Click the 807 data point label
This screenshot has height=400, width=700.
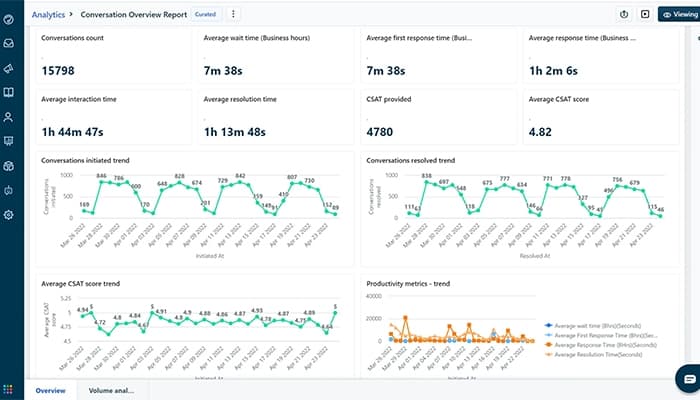click(x=292, y=177)
